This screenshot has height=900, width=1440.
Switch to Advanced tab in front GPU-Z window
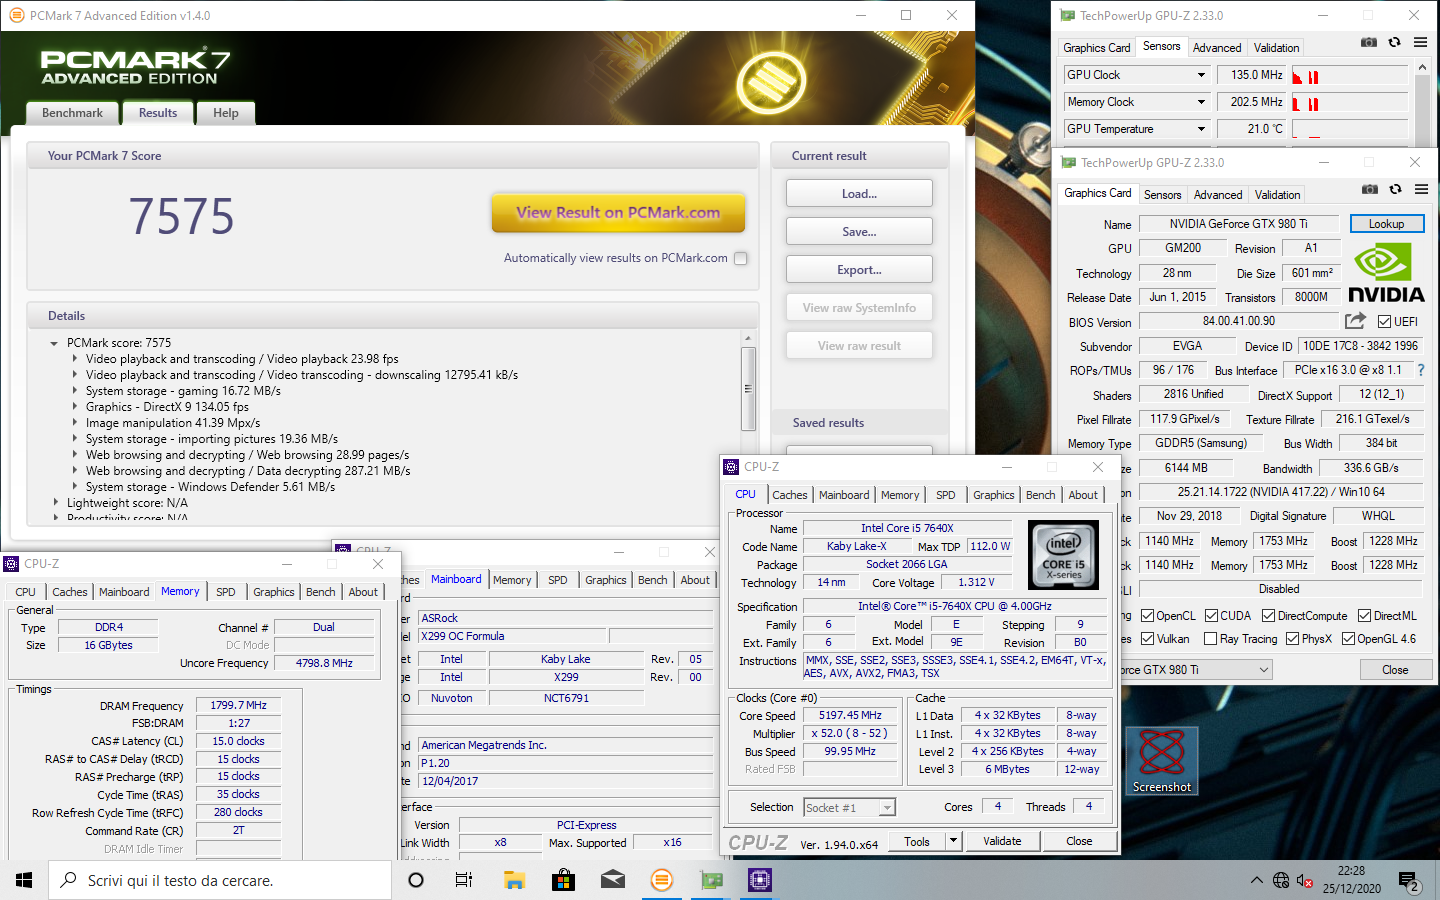1218,195
